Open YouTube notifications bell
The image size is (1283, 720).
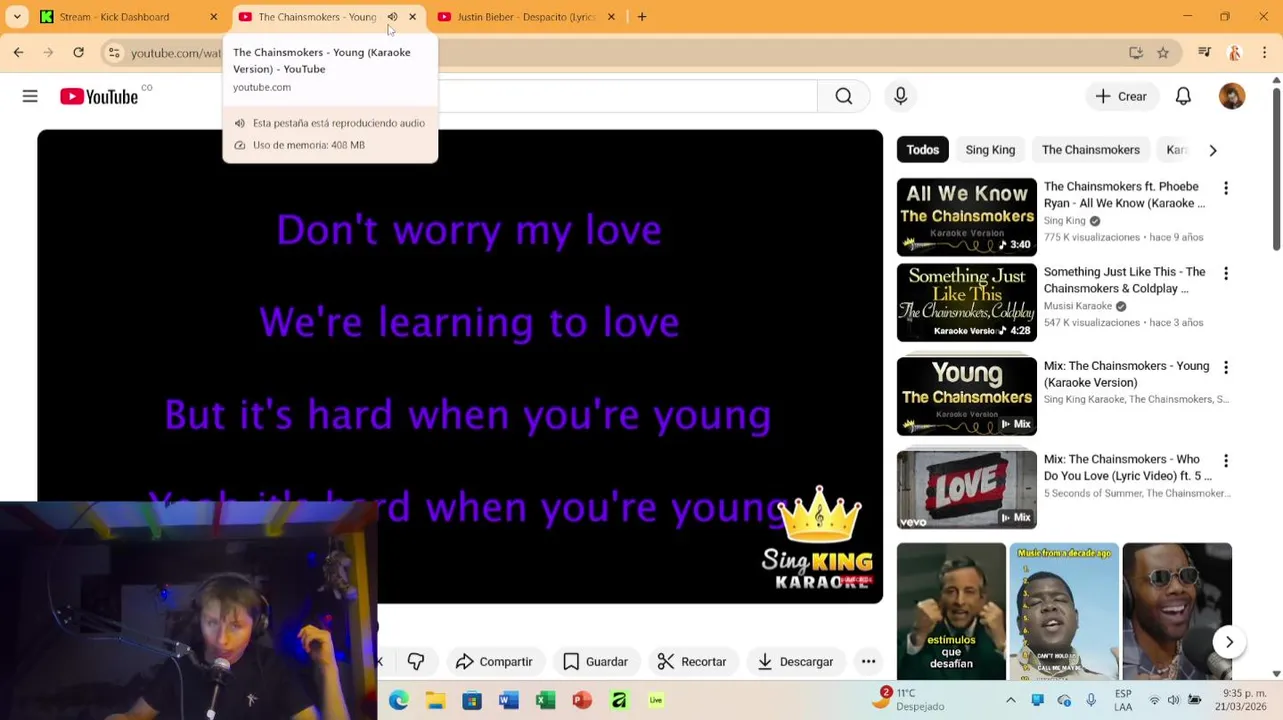click(x=1183, y=96)
